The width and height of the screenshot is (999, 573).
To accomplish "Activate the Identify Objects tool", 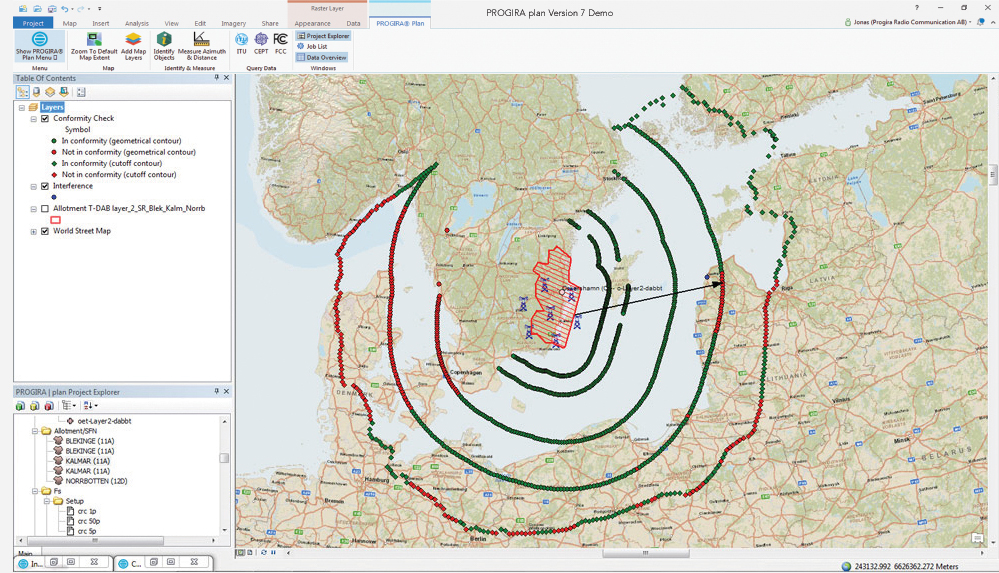I will click(x=164, y=46).
